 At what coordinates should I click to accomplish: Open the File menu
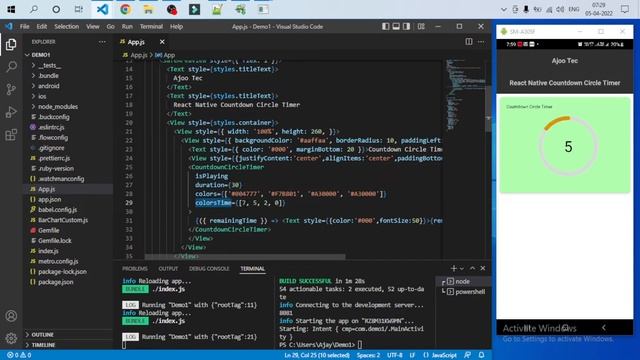24,27
